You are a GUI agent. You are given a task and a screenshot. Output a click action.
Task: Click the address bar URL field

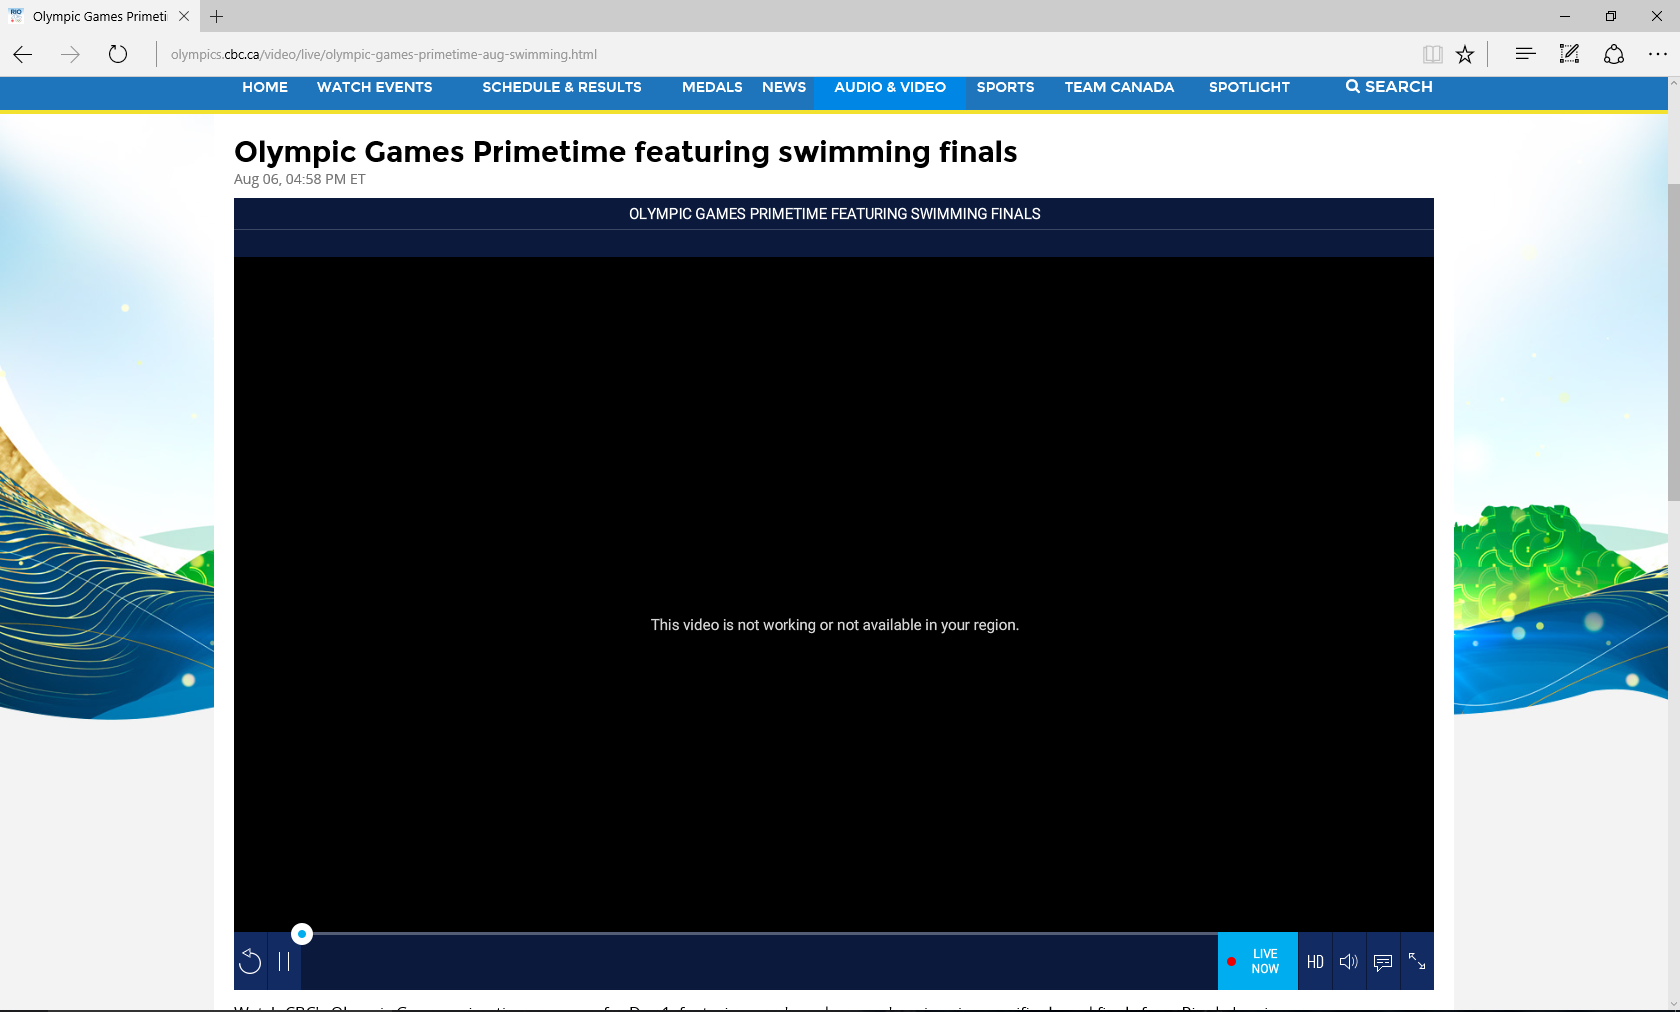pos(780,54)
